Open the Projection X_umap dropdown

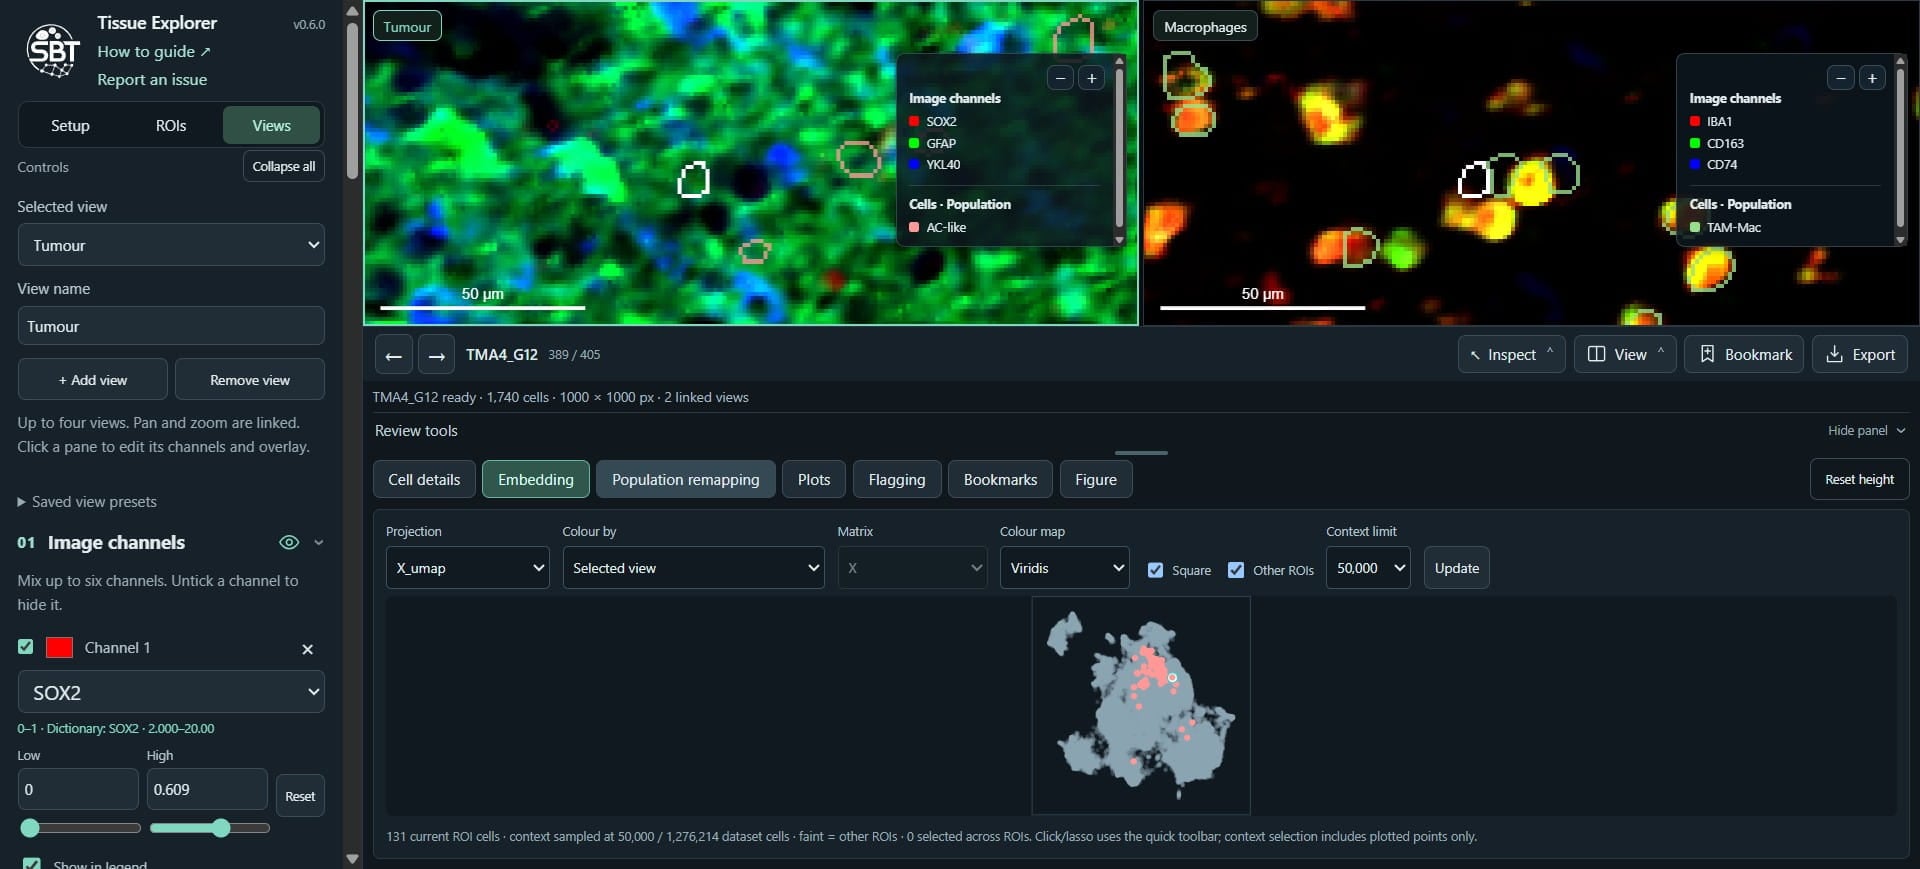[x=467, y=568]
